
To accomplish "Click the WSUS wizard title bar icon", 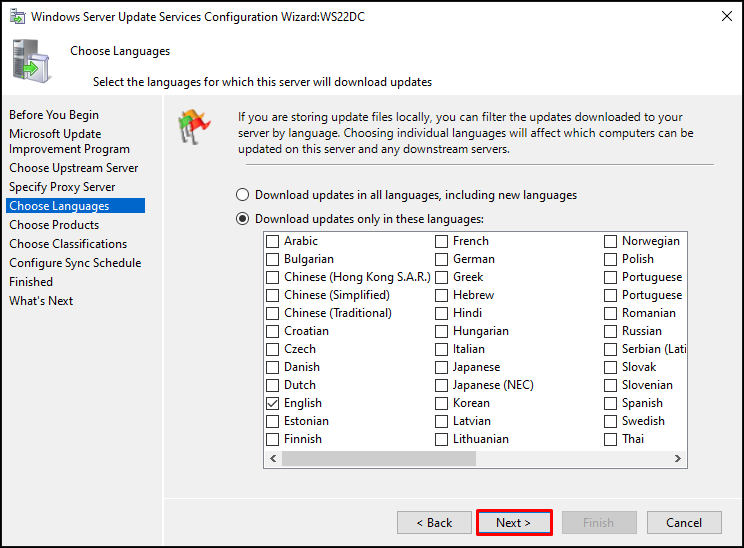I will click(x=18, y=17).
